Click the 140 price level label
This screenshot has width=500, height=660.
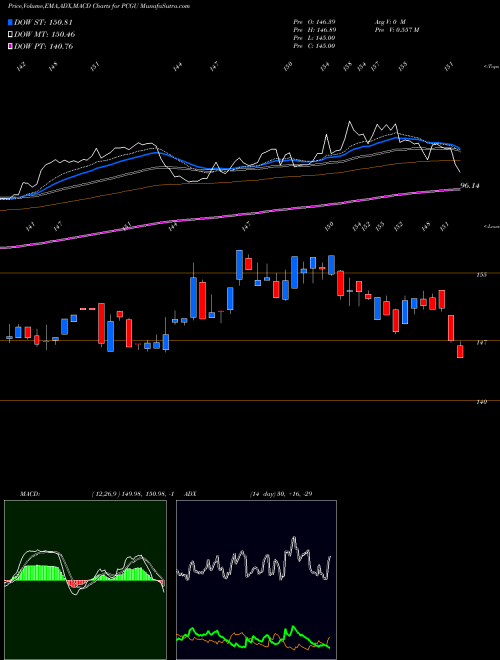[x=481, y=402]
